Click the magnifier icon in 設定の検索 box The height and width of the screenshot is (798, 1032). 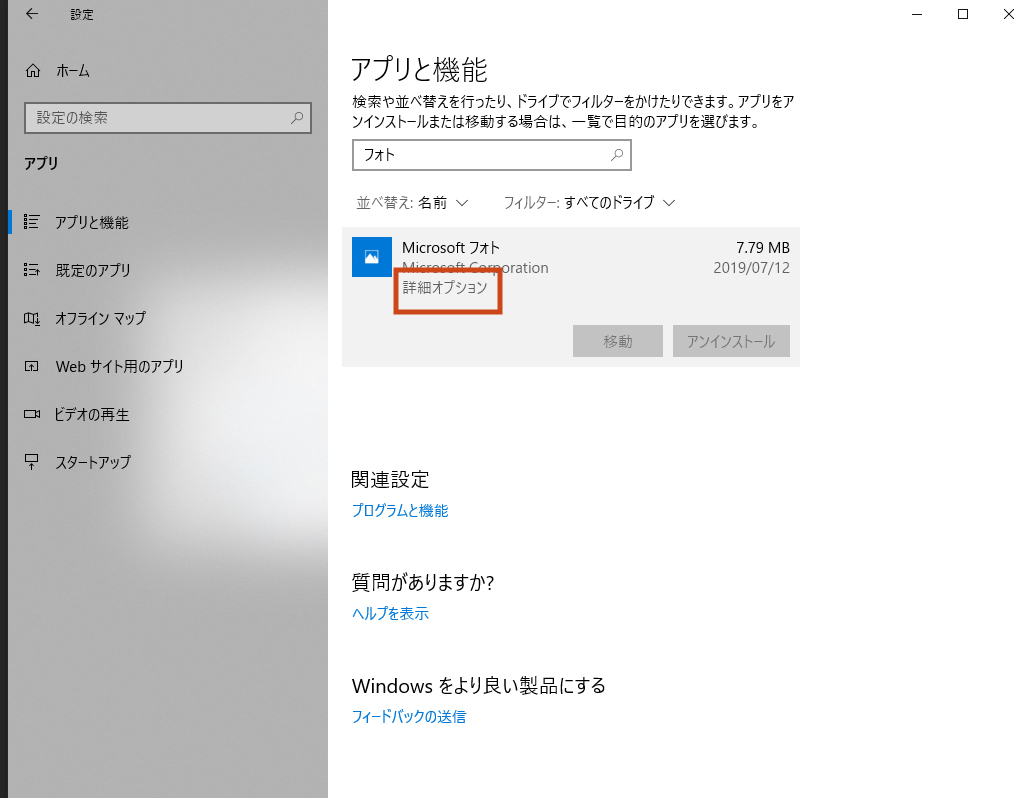tap(297, 118)
